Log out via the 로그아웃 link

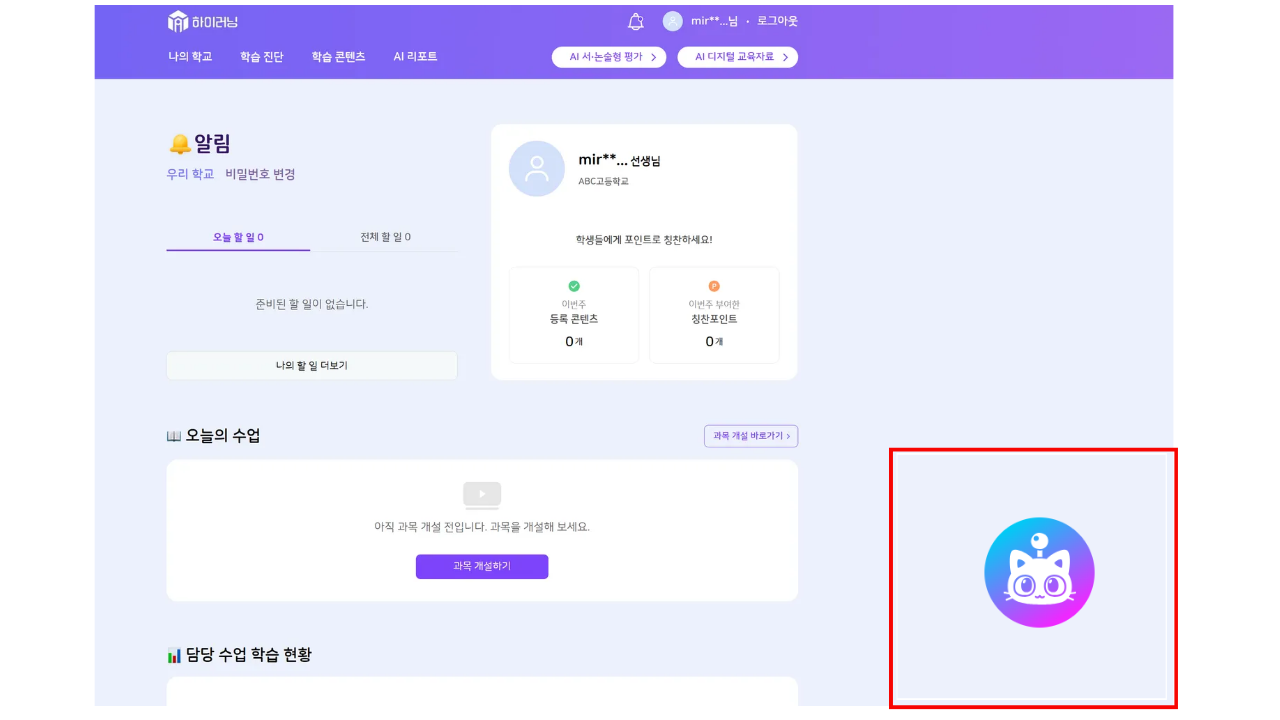click(x=776, y=21)
